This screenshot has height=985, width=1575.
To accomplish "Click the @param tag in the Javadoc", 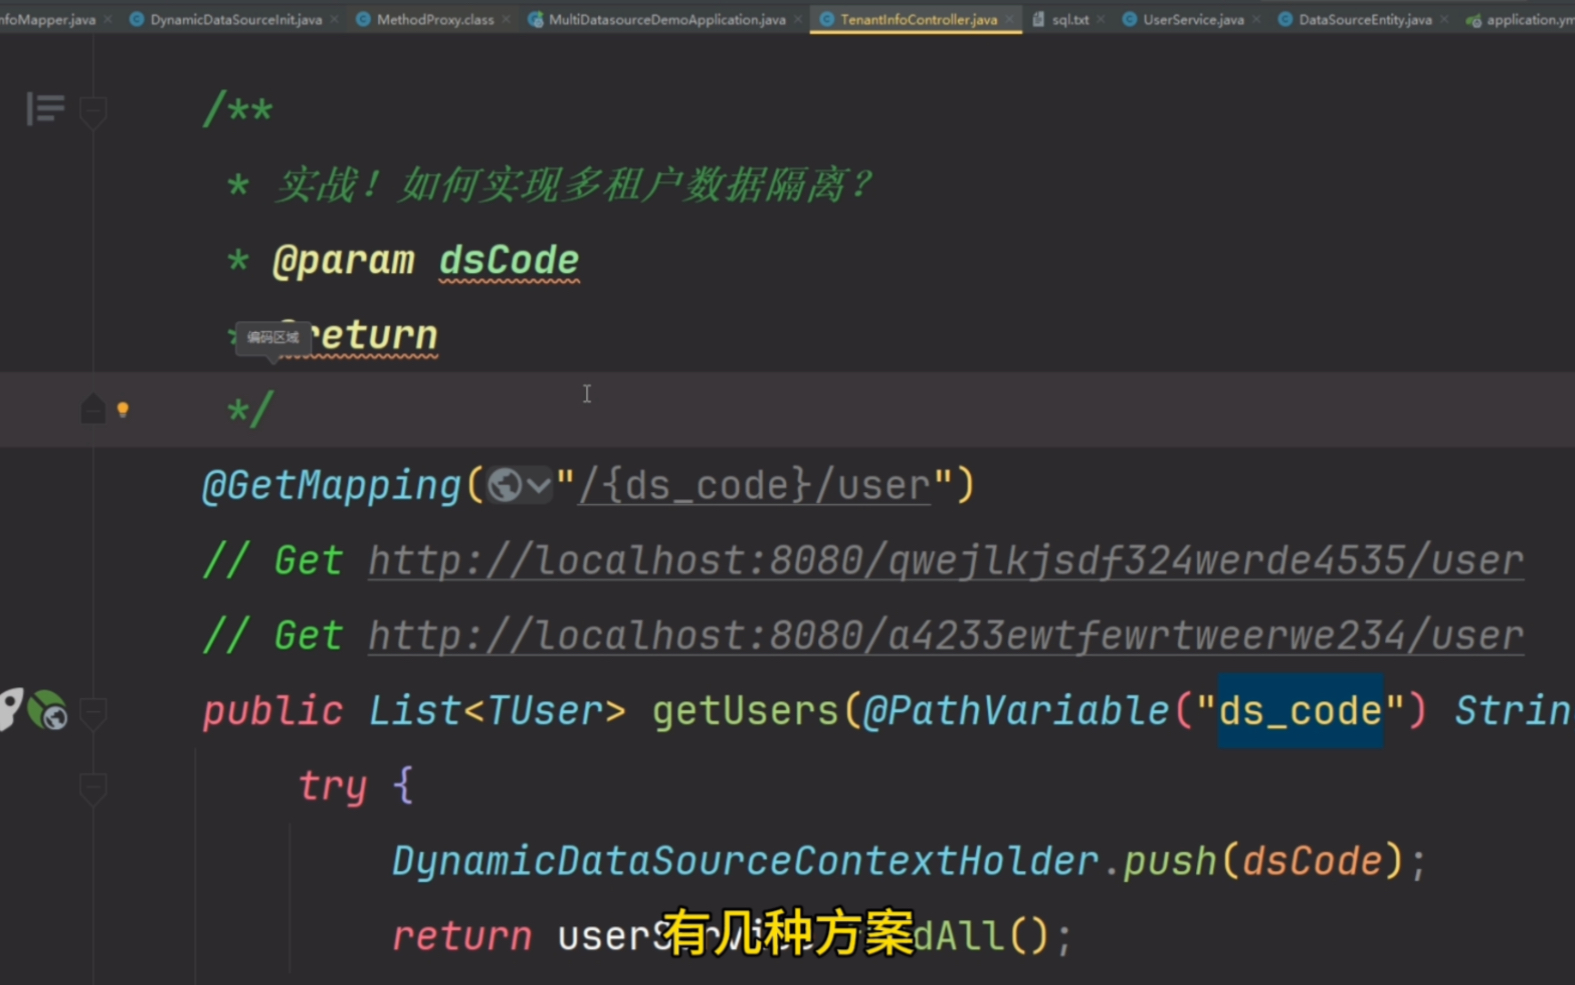I will (343, 261).
